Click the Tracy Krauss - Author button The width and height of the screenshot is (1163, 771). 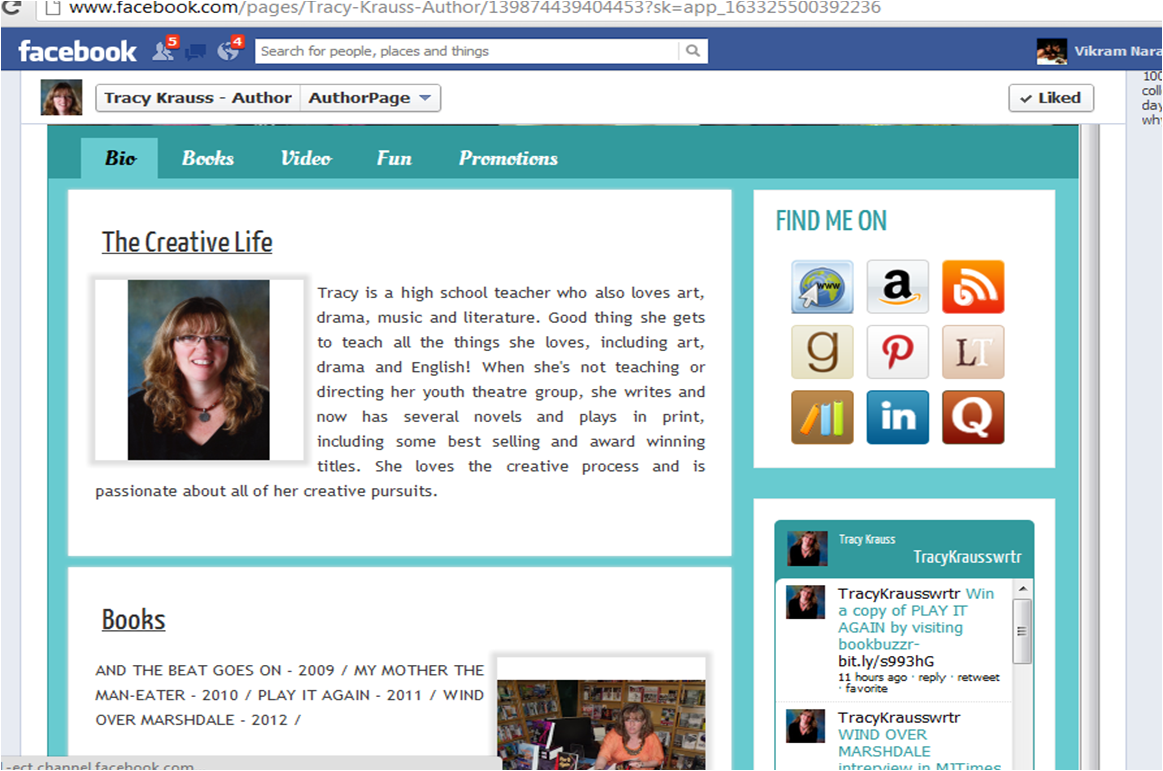tap(198, 98)
